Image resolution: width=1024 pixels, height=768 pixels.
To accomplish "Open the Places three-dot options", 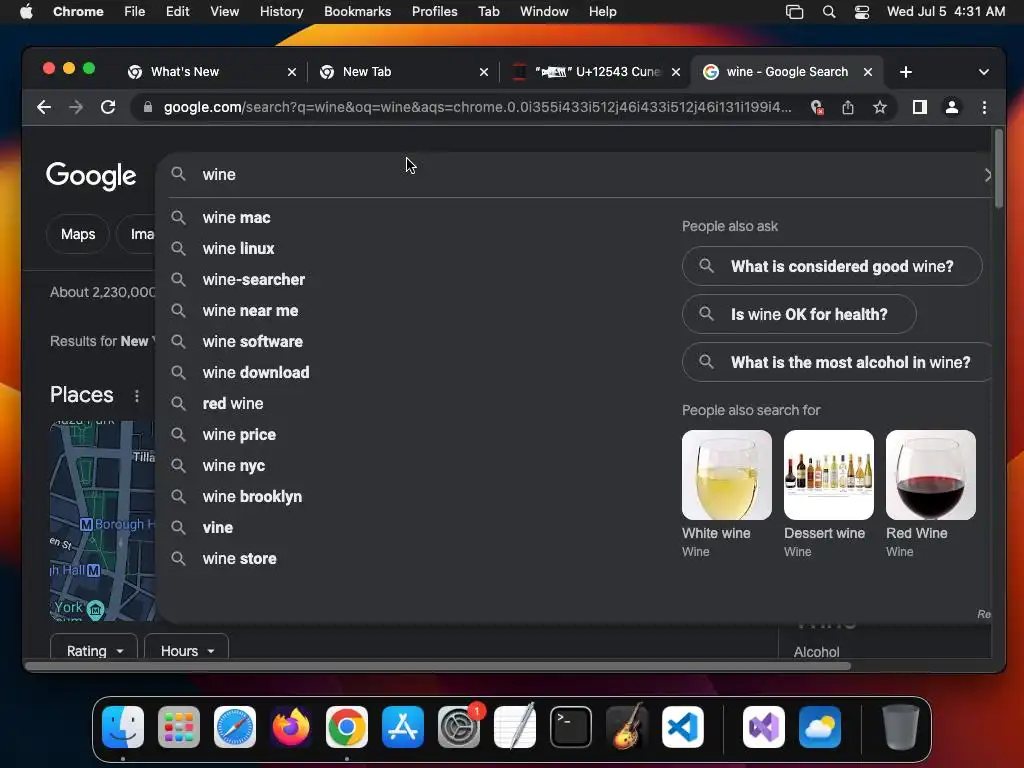I will tap(136, 396).
